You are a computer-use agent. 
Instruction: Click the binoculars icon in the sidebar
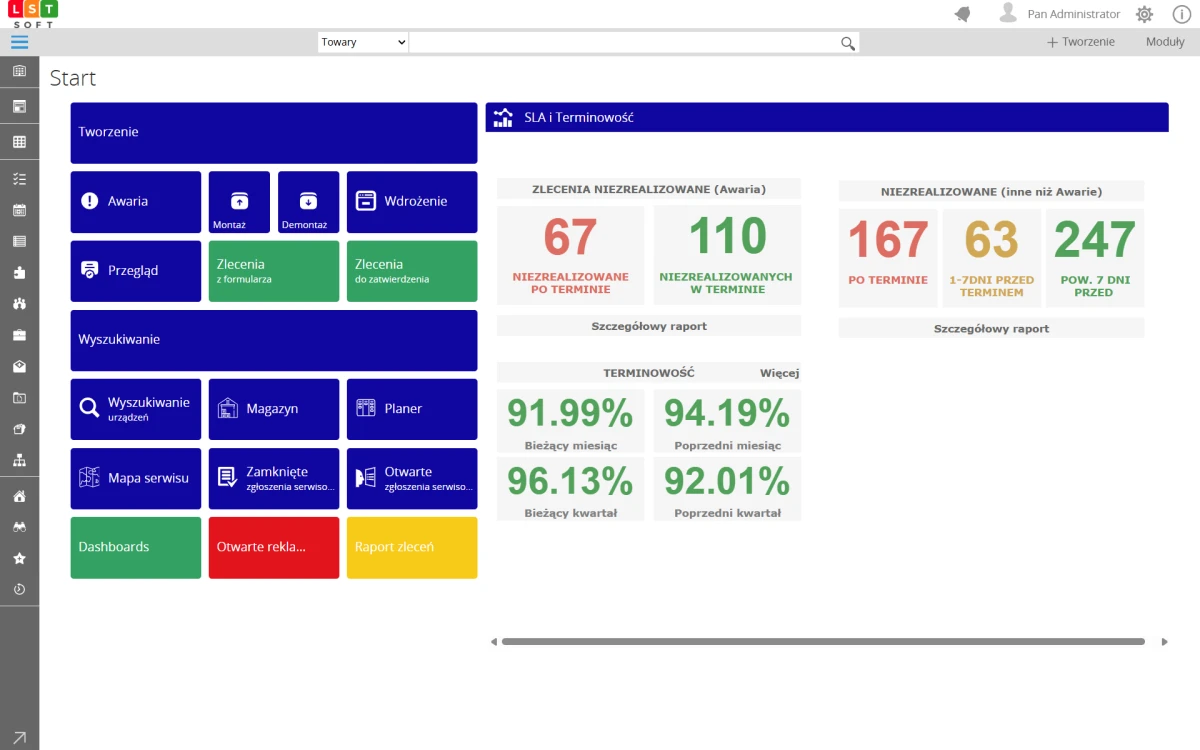coord(19,527)
